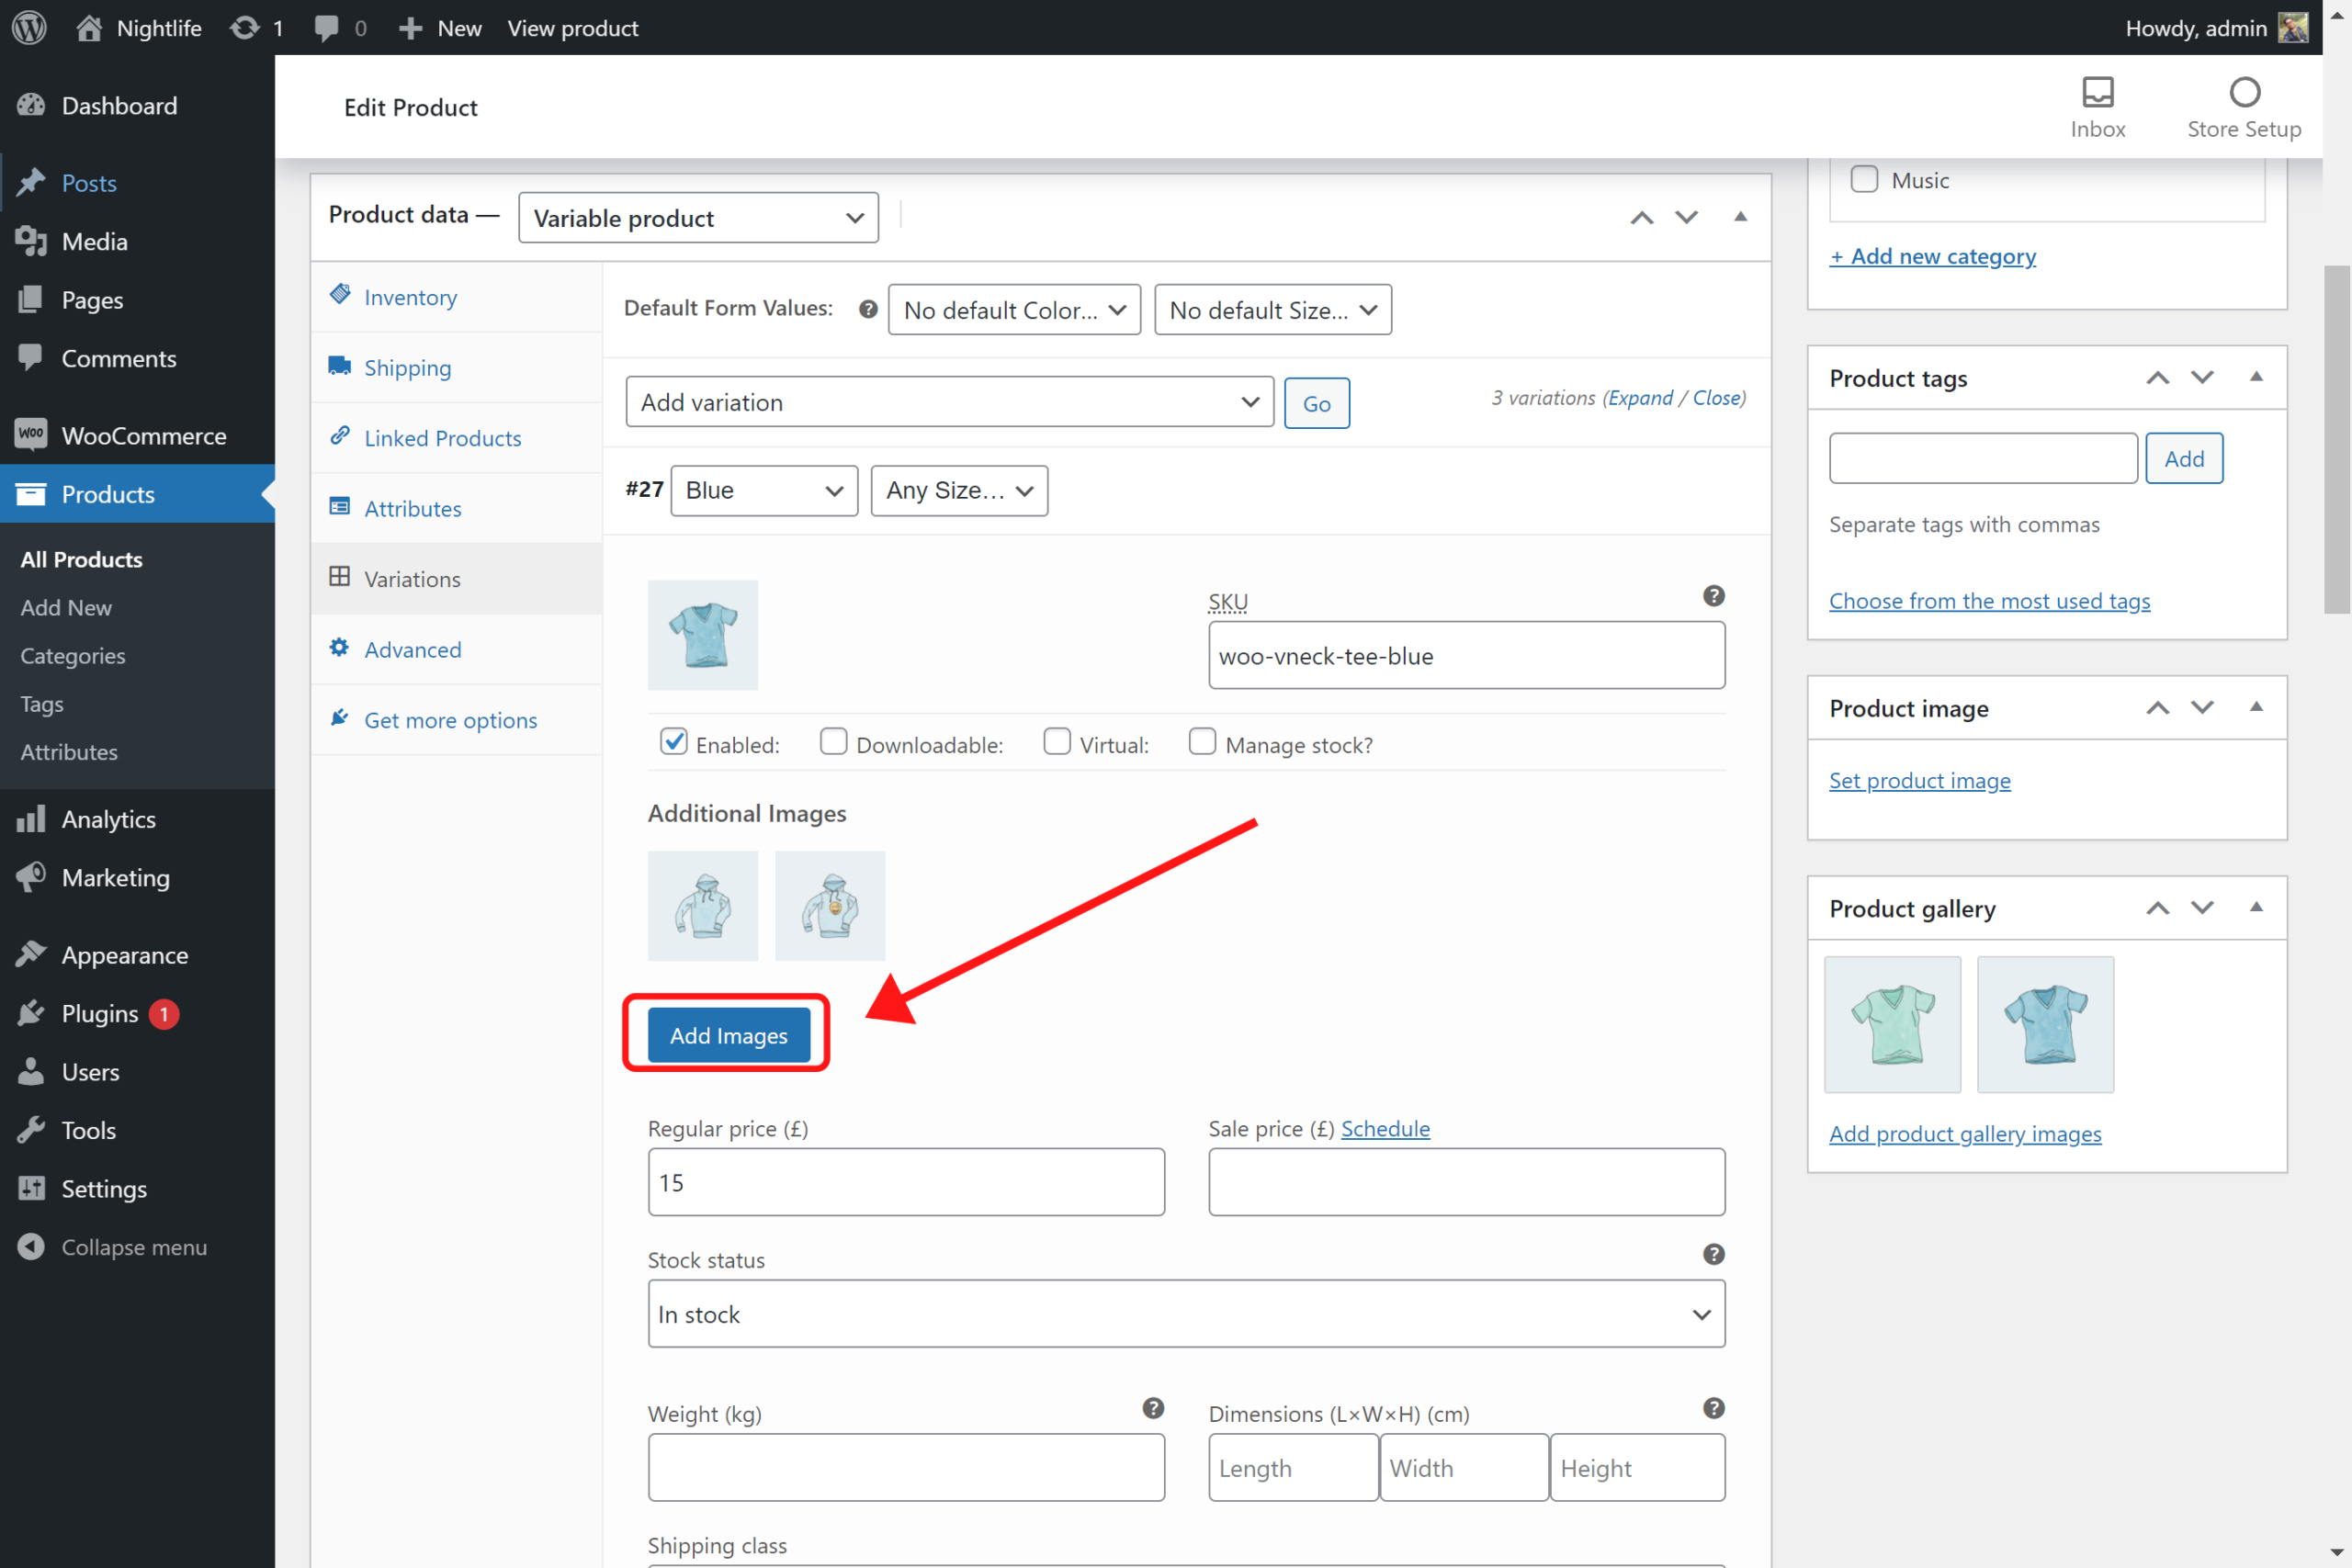
Task: Tick the Downloadable checkbox
Action: (x=833, y=742)
